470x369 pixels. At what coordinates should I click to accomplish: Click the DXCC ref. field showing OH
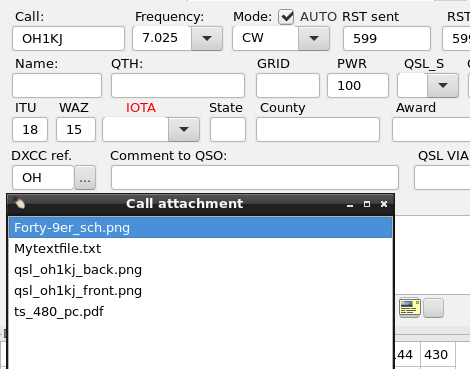tap(43, 178)
